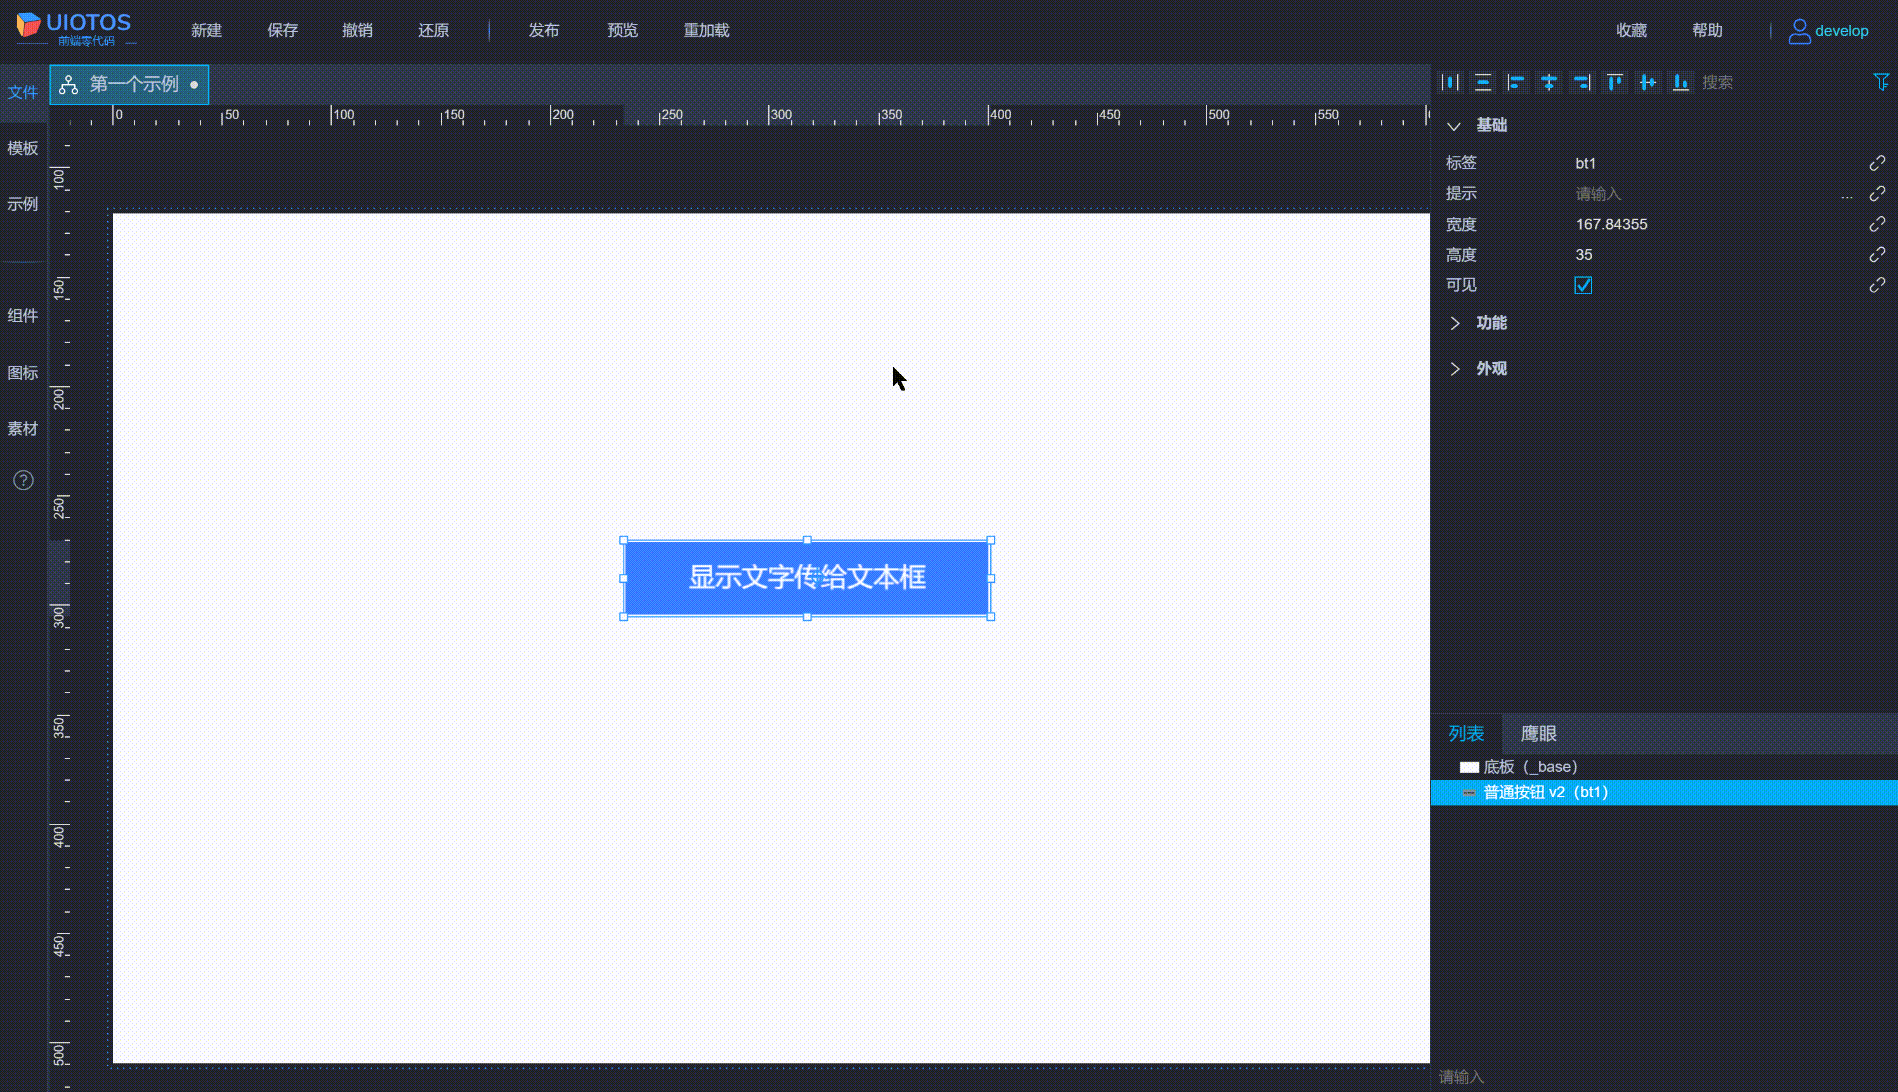This screenshot has height=1092, width=1898.
Task: Click the 预览 preview button
Action: [622, 30]
